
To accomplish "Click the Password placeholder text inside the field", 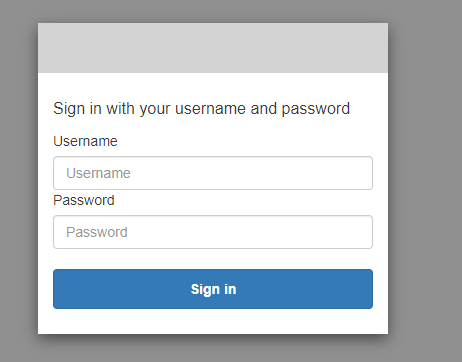I will [x=97, y=232].
